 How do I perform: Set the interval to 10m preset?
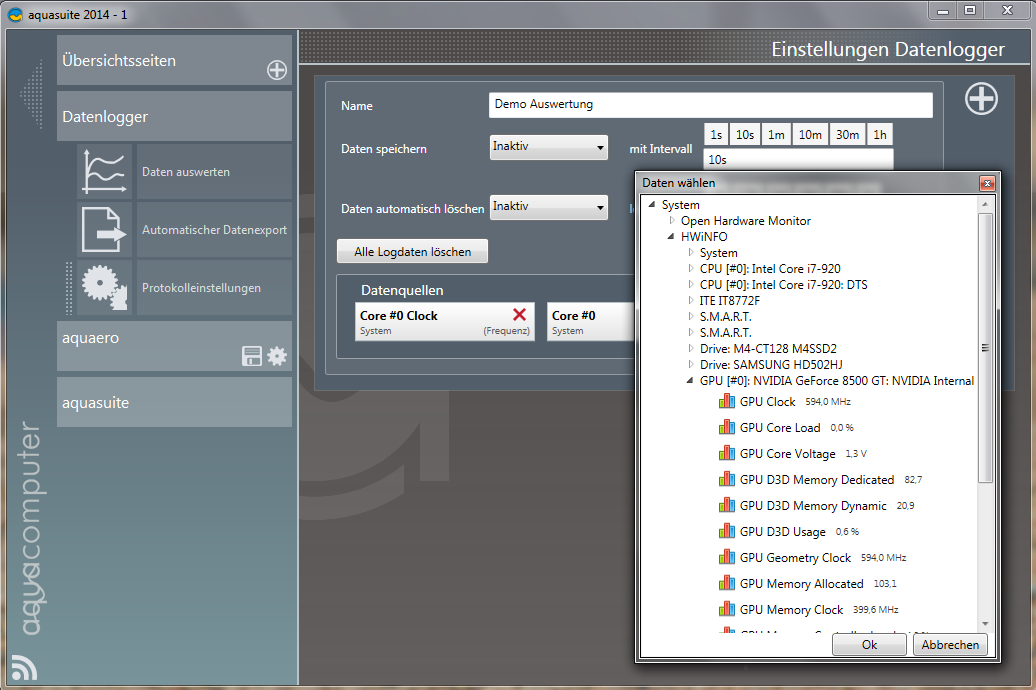pyautogui.click(x=810, y=135)
